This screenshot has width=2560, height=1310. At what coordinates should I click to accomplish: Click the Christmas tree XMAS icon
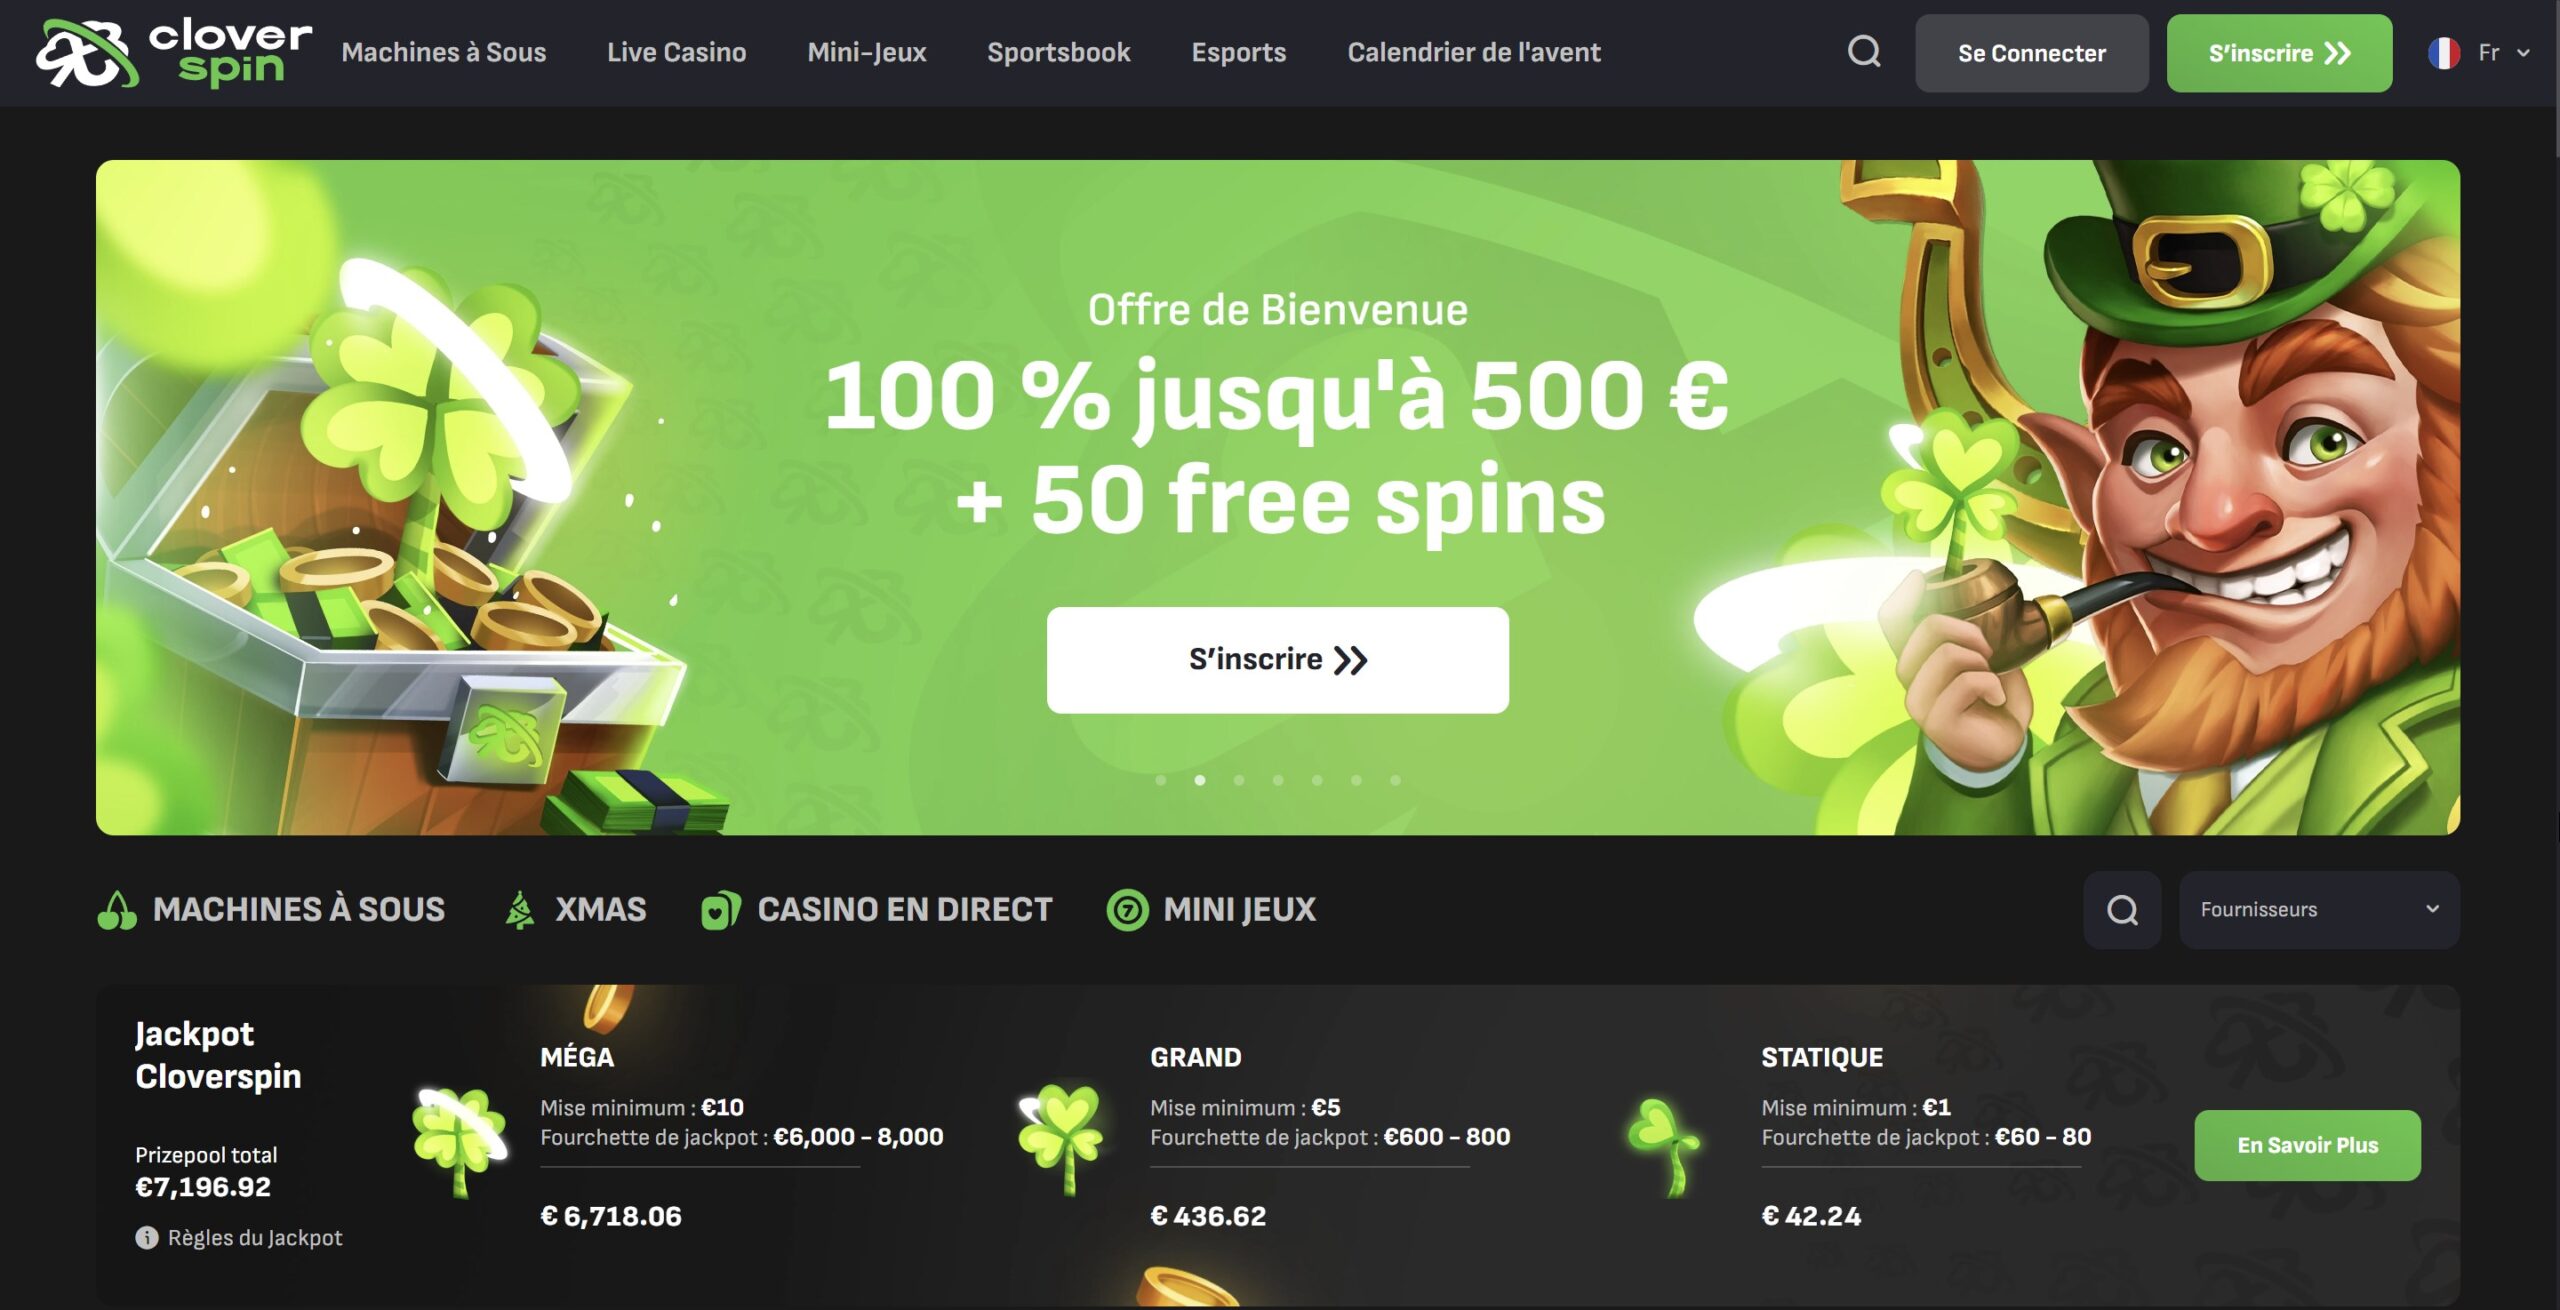click(519, 910)
